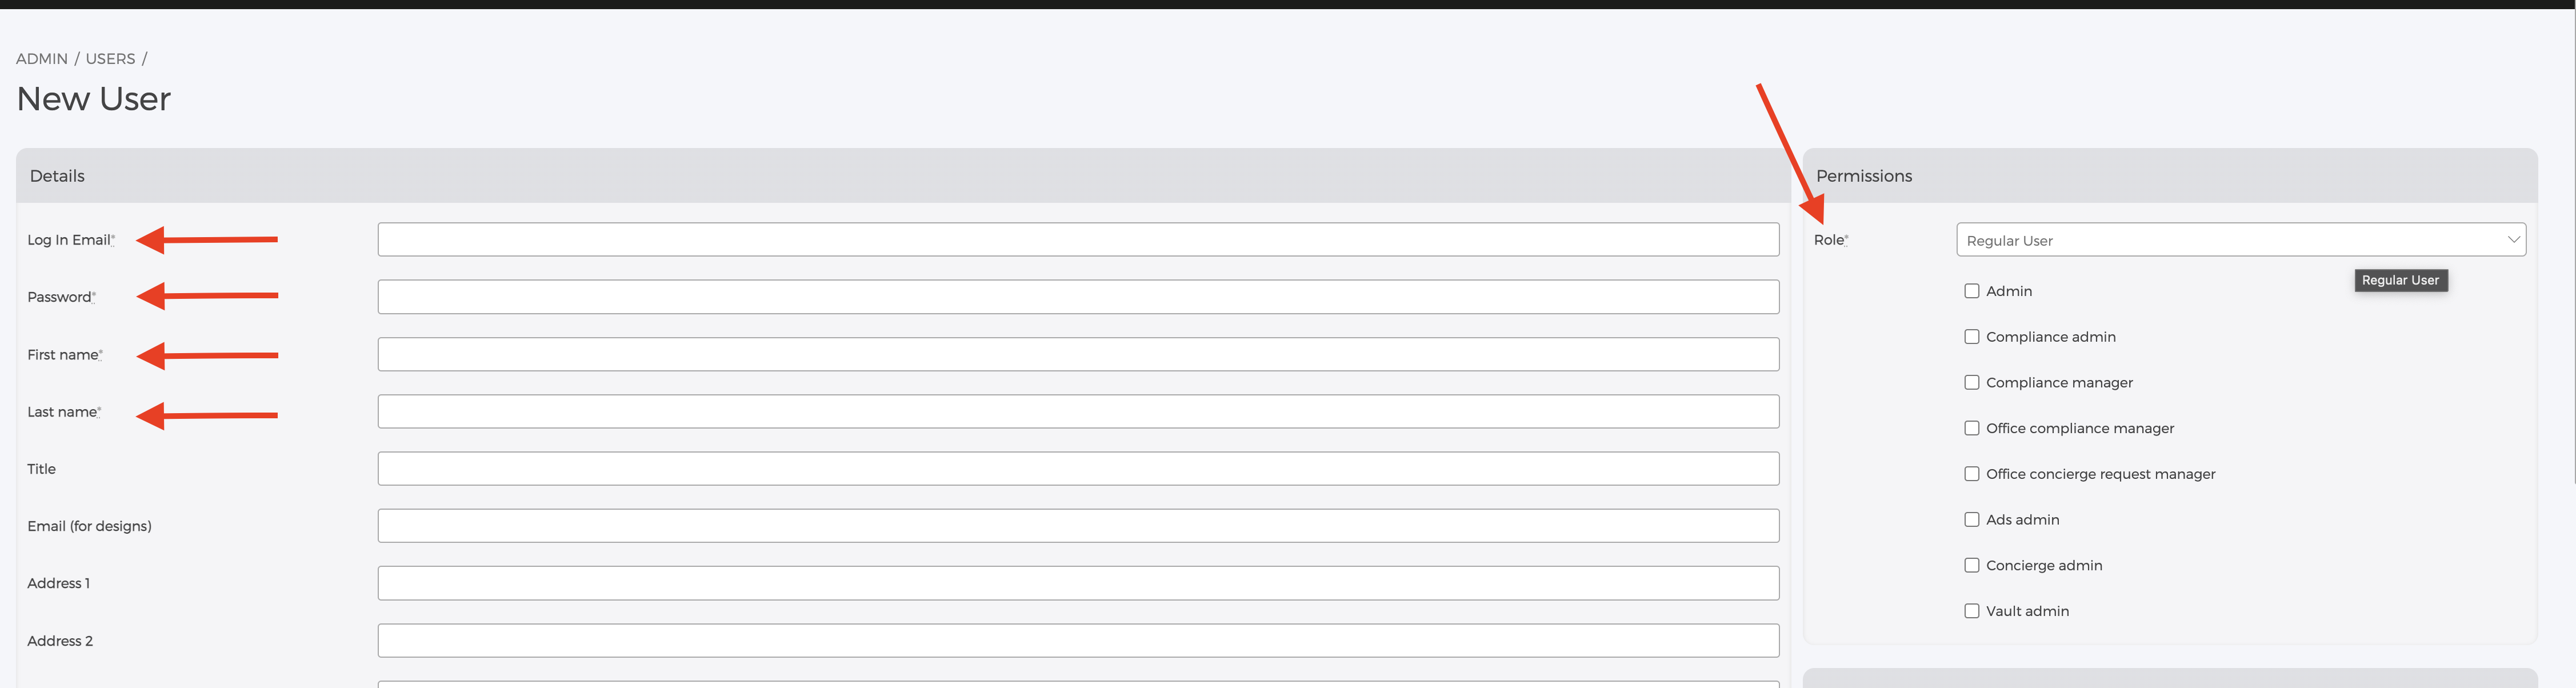The height and width of the screenshot is (688, 2576).
Task: Focus the Title input field
Action: [1078, 469]
